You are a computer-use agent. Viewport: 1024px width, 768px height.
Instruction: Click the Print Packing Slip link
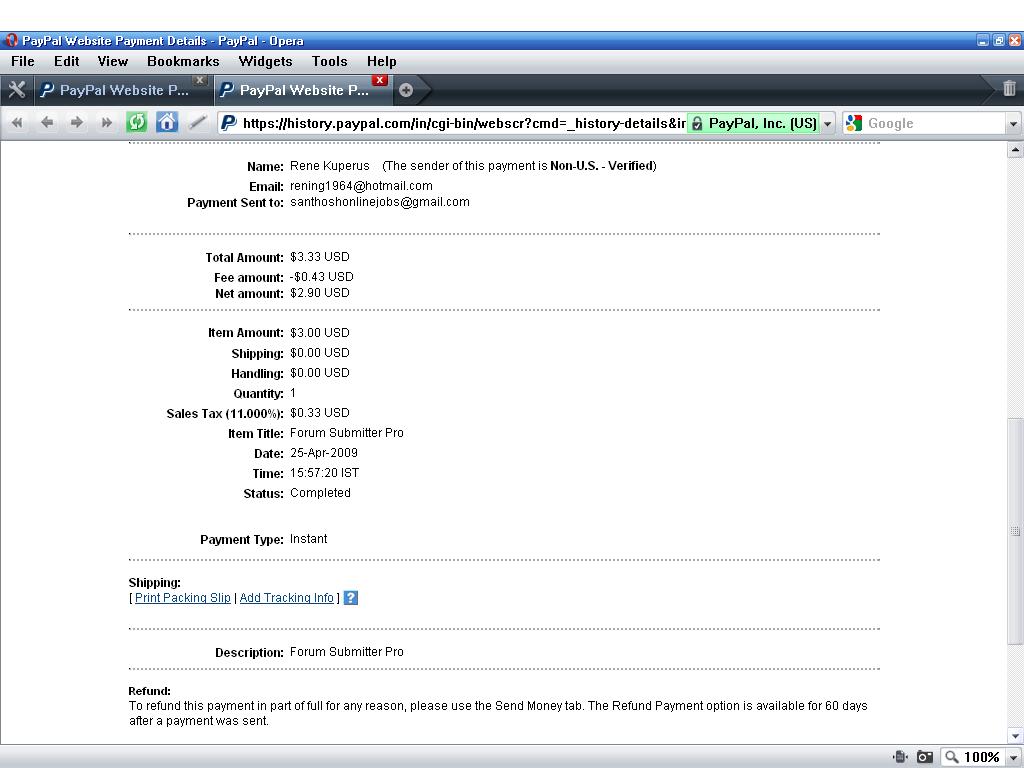(x=183, y=598)
